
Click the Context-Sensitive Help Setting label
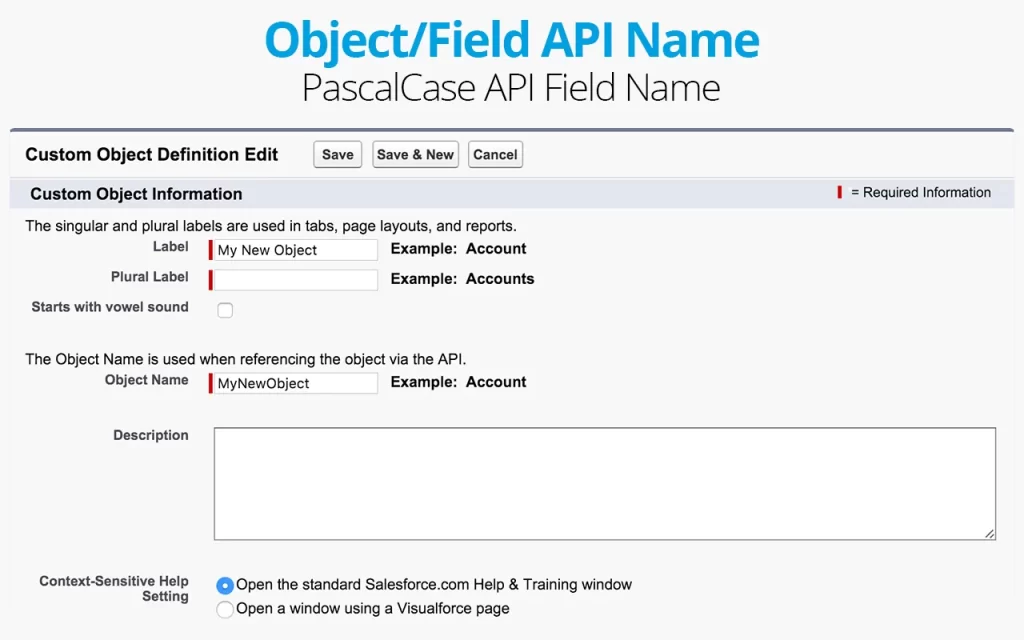tap(114, 588)
